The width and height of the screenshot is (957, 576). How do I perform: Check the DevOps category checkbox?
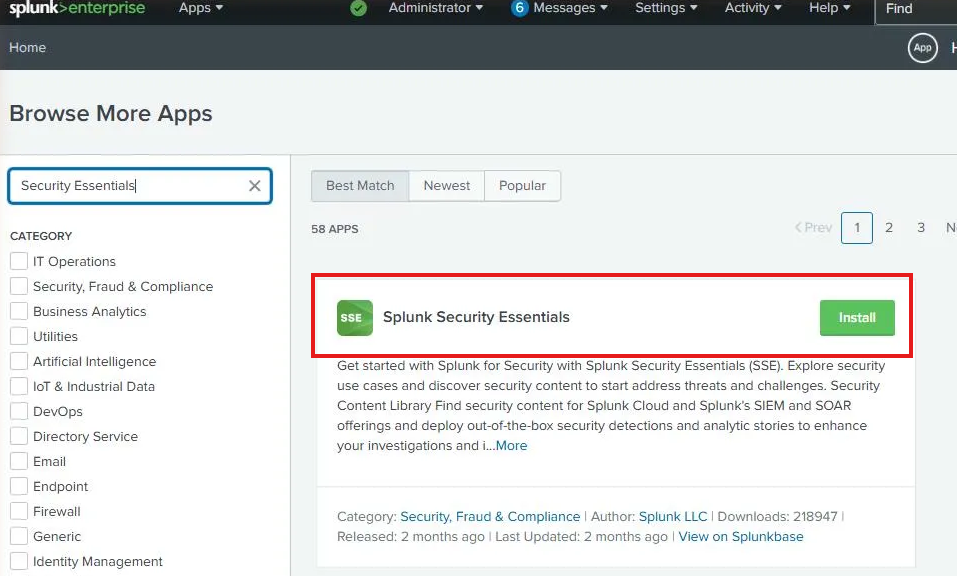click(17, 411)
